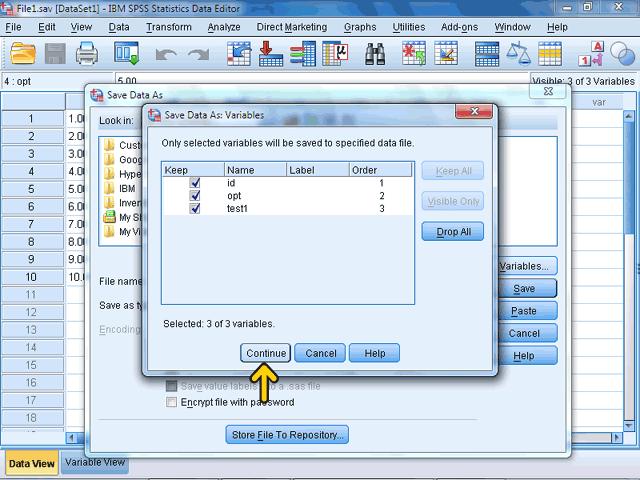Uncheck Keep checkbox for opt variable
640x480 pixels.
[x=195, y=196]
